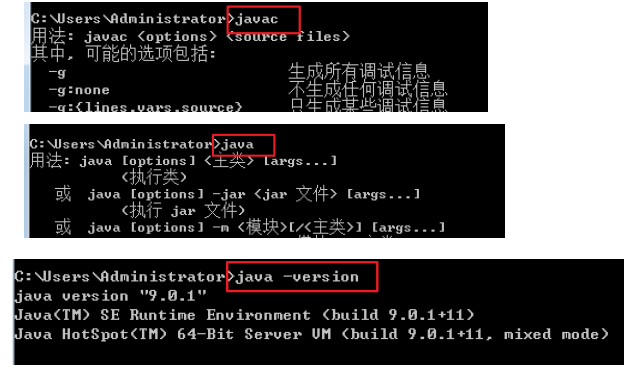Viewport: 632px width, 371px height.
Task: Click the highlighted java command in second console
Action: tap(238, 145)
